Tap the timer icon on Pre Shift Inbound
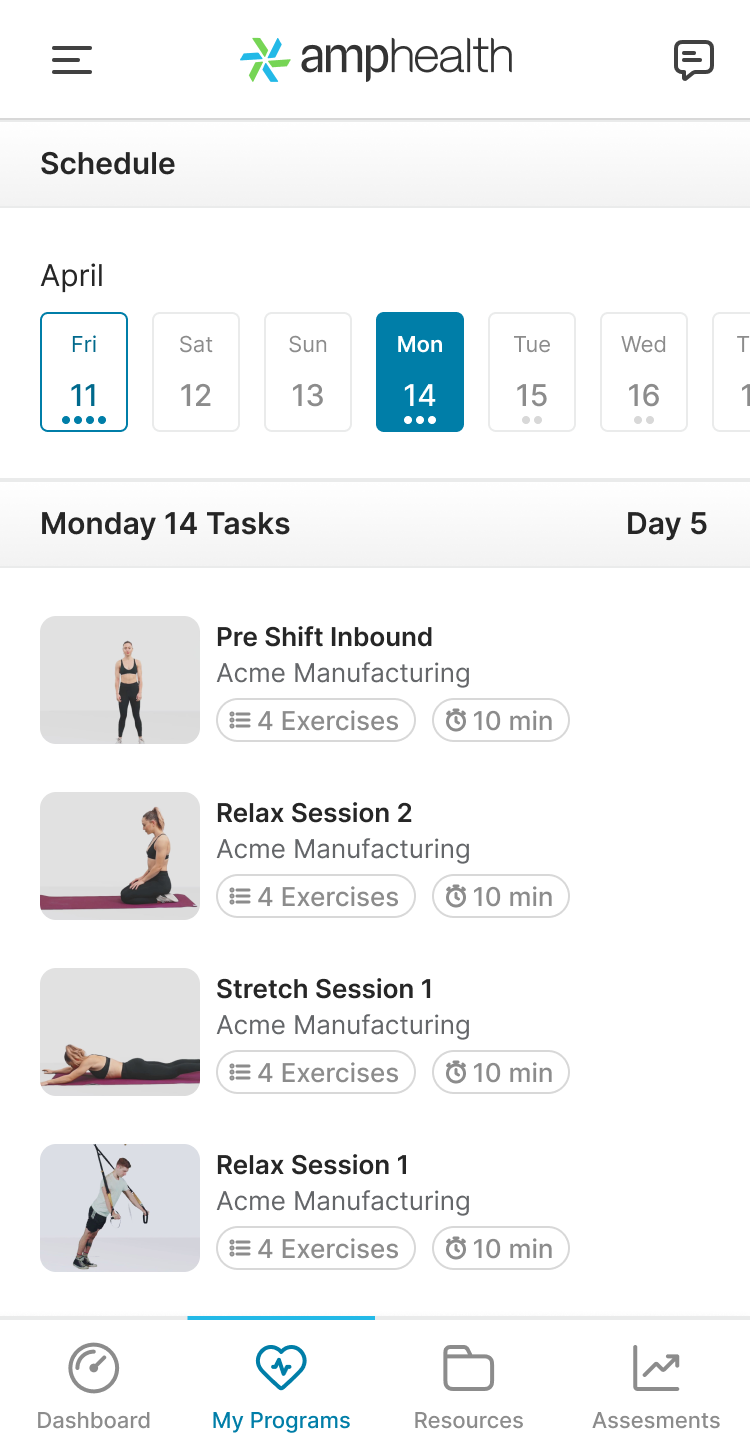The width and height of the screenshot is (750, 1452). (x=456, y=721)
